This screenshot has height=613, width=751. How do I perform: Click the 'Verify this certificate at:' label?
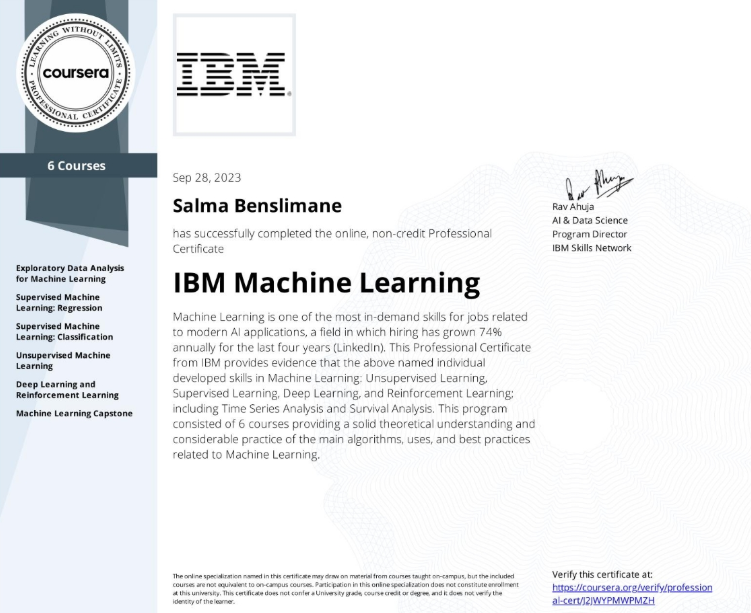(602, 574)
